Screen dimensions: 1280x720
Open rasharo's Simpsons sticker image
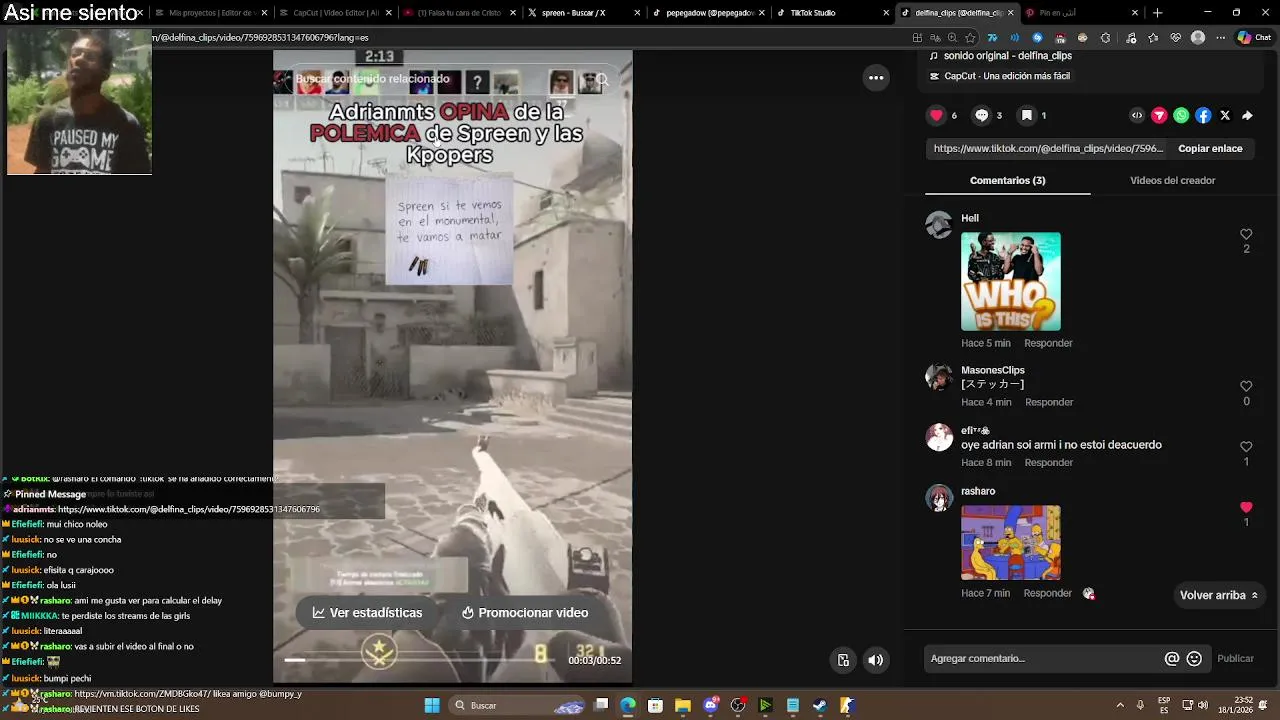point(1011,543)
